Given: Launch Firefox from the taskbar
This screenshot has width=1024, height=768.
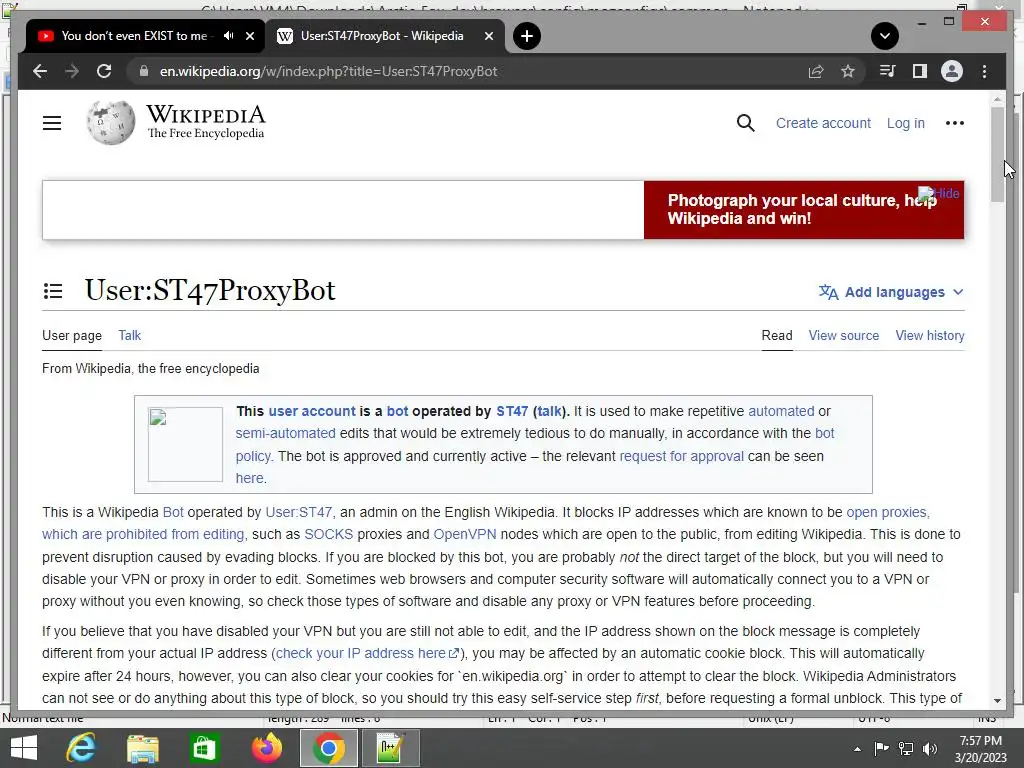Looking at the screenshot, I should (x=266, y=748).
